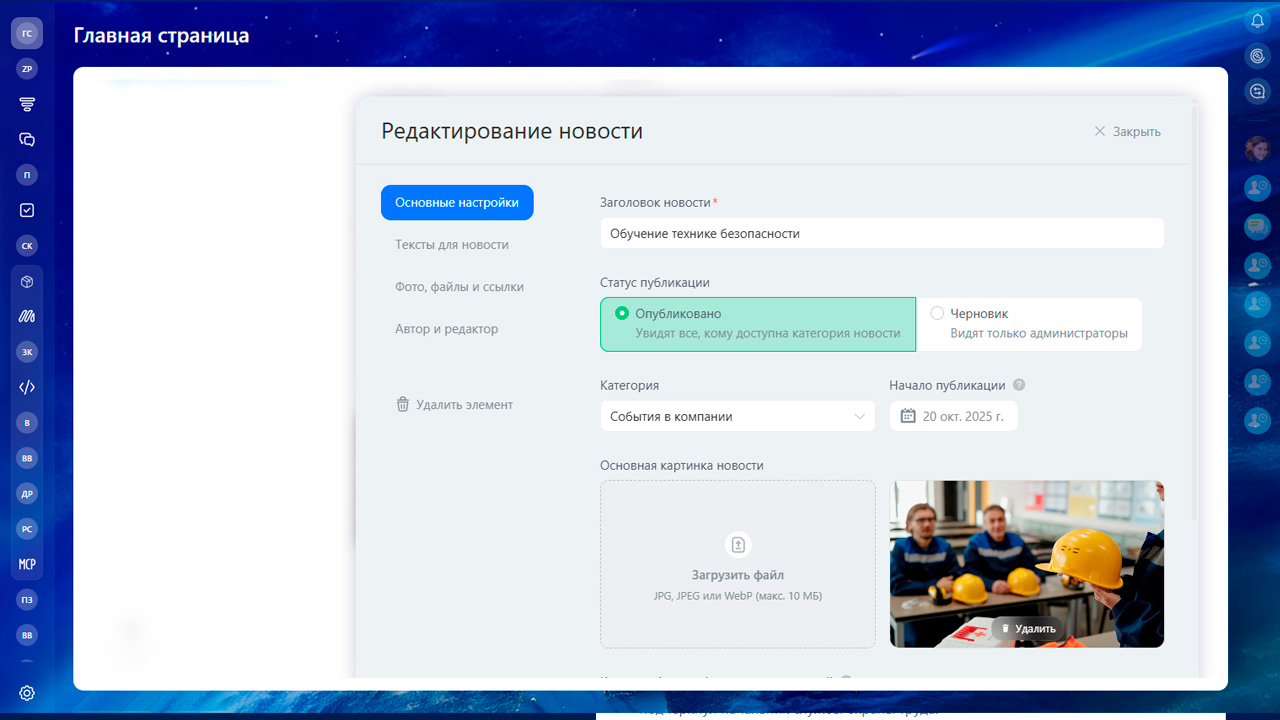The width and height of the screenshot is (1280, 720).
Task: Switch to Автор и редактор tab
Action: click(x=446, y=328)
